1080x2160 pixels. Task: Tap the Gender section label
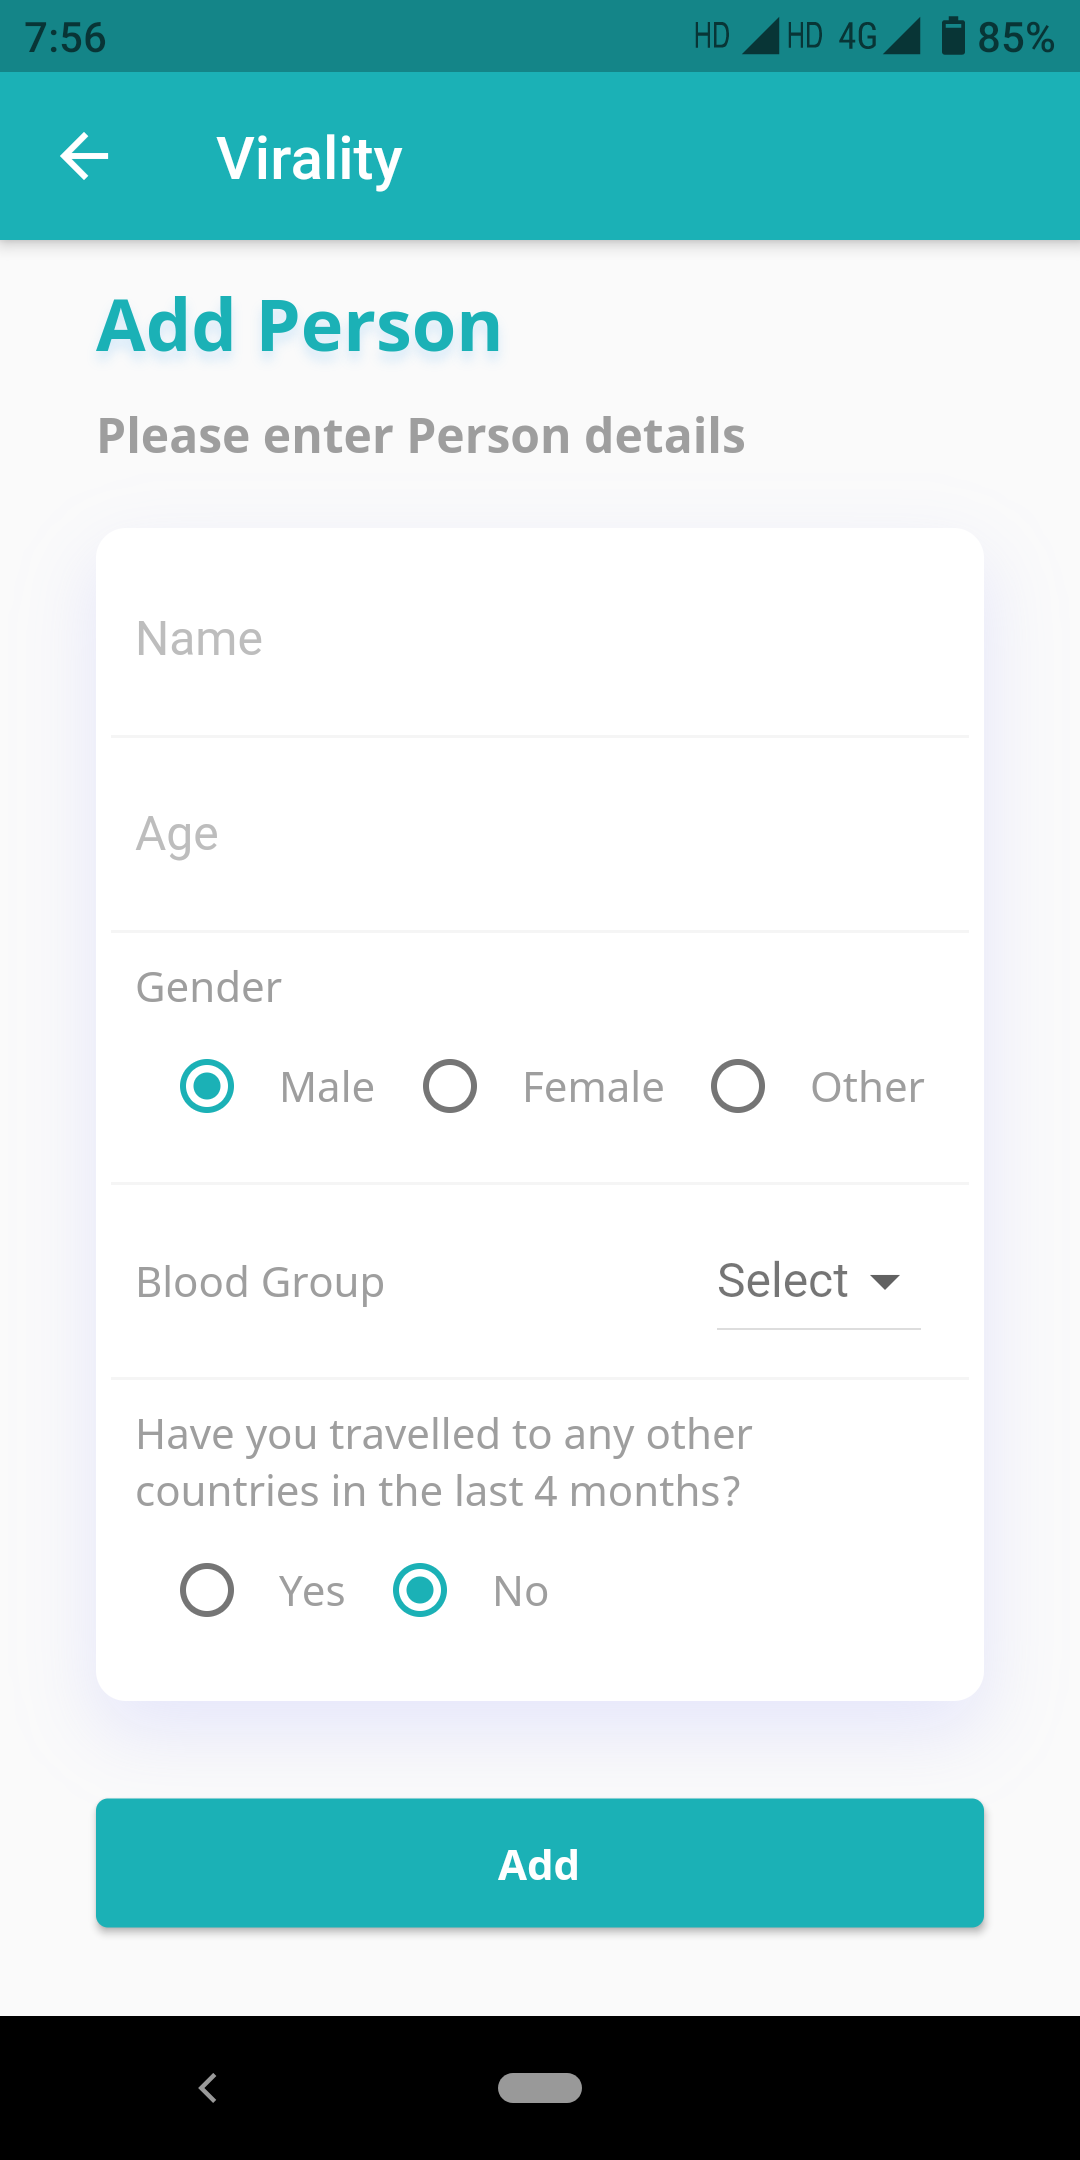pyautogui.click(x=208, y=987)
